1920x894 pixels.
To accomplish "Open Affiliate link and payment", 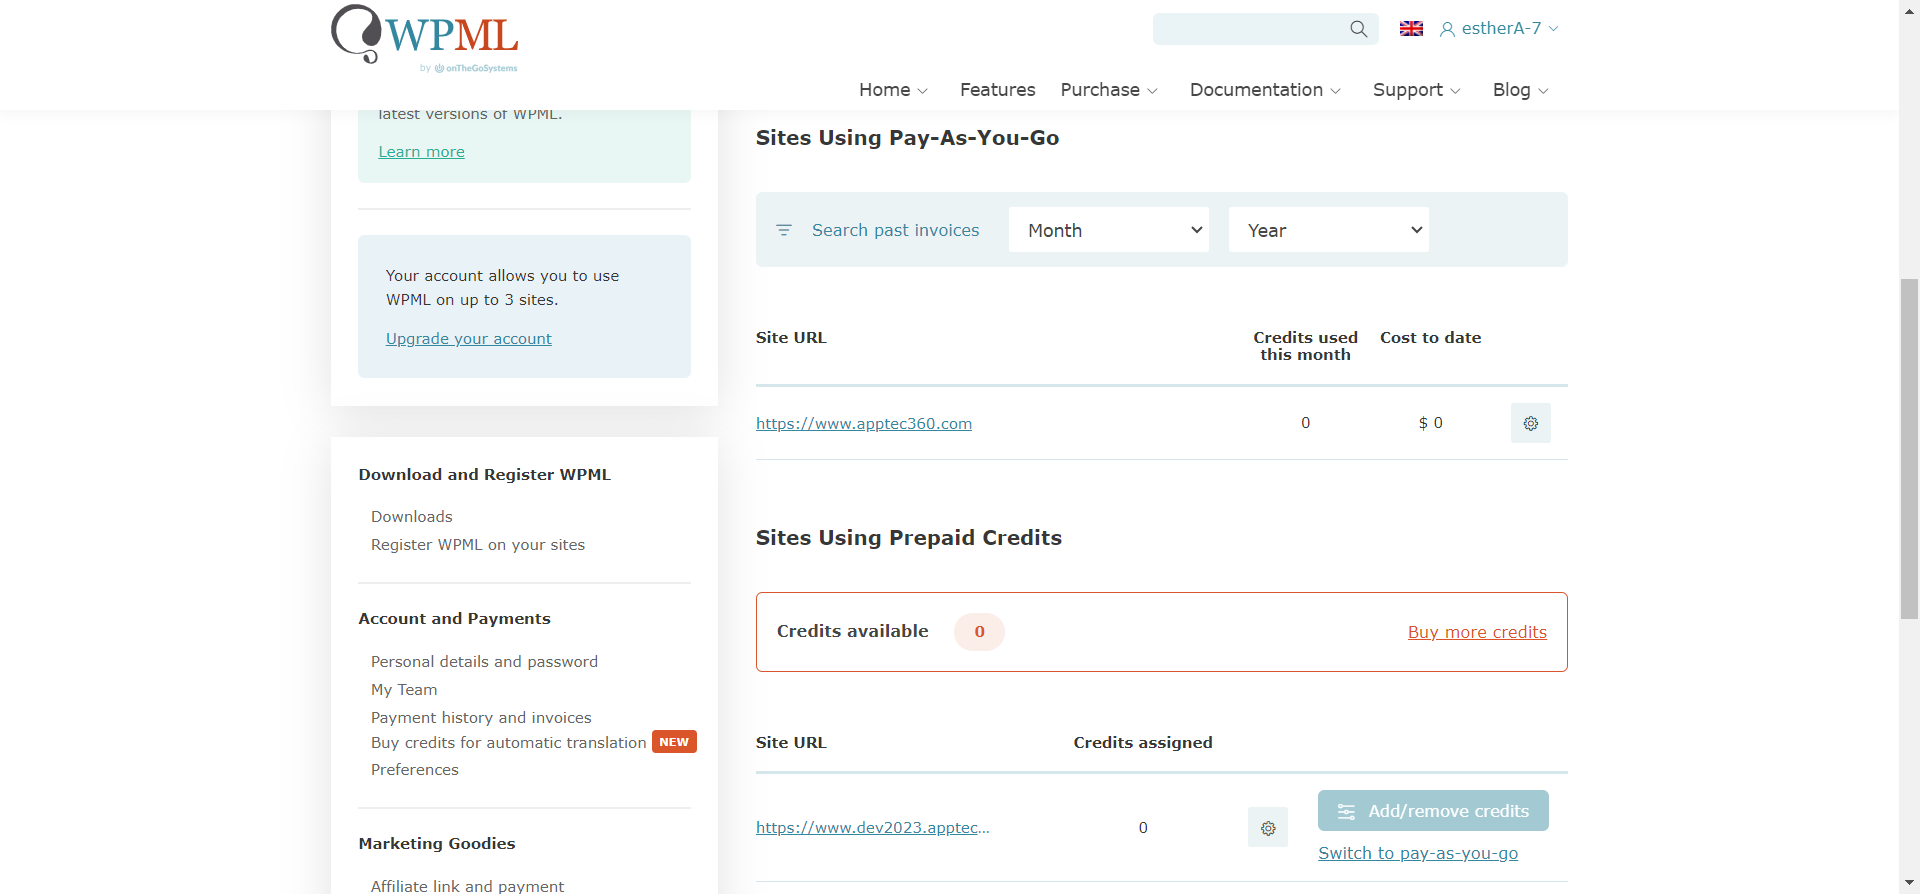I will 467,886.
